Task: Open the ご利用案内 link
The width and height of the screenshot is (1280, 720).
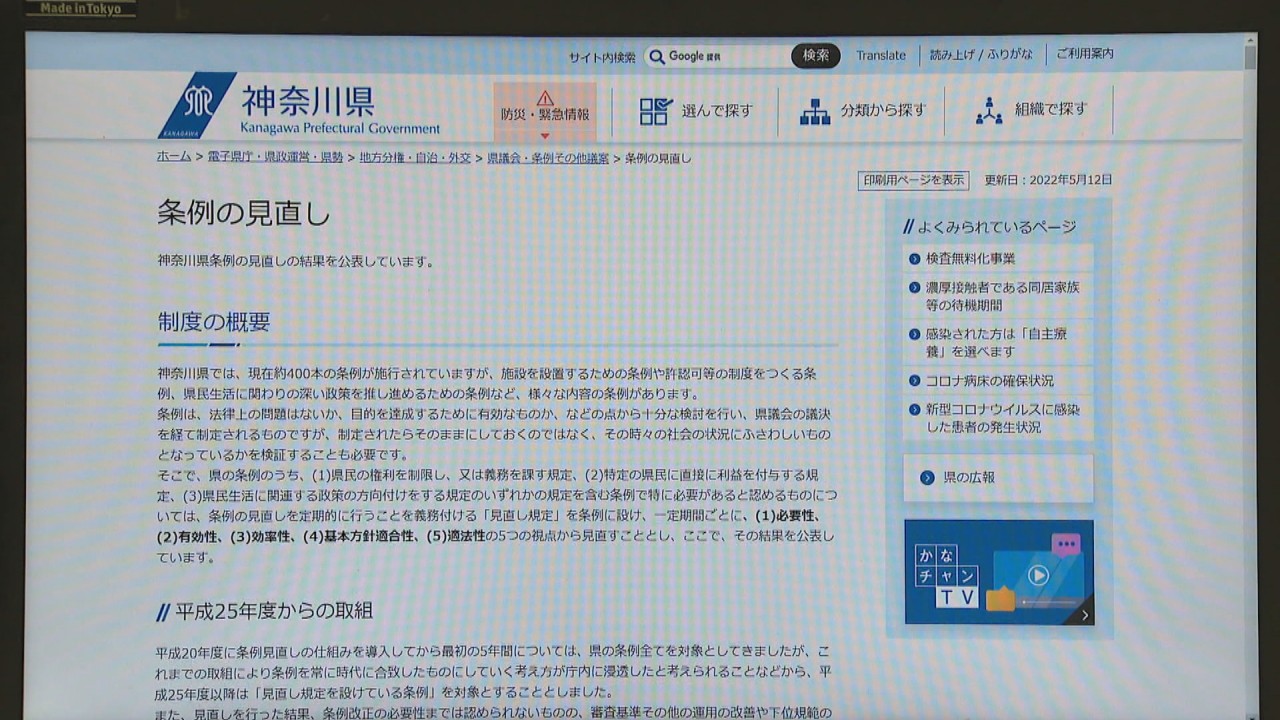Action: tap(1084, 54)
